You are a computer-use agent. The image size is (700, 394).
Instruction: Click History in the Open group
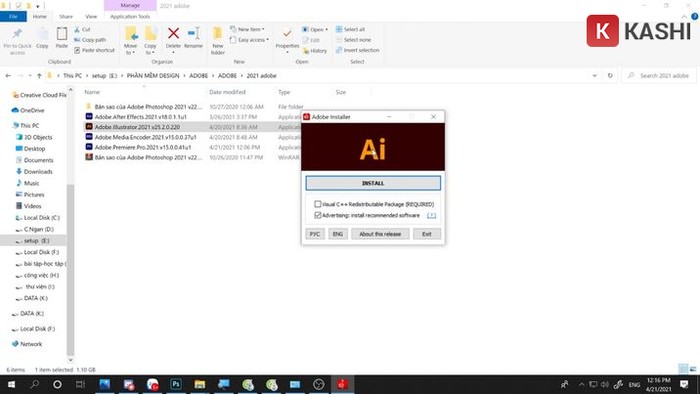tap(315, 51)
